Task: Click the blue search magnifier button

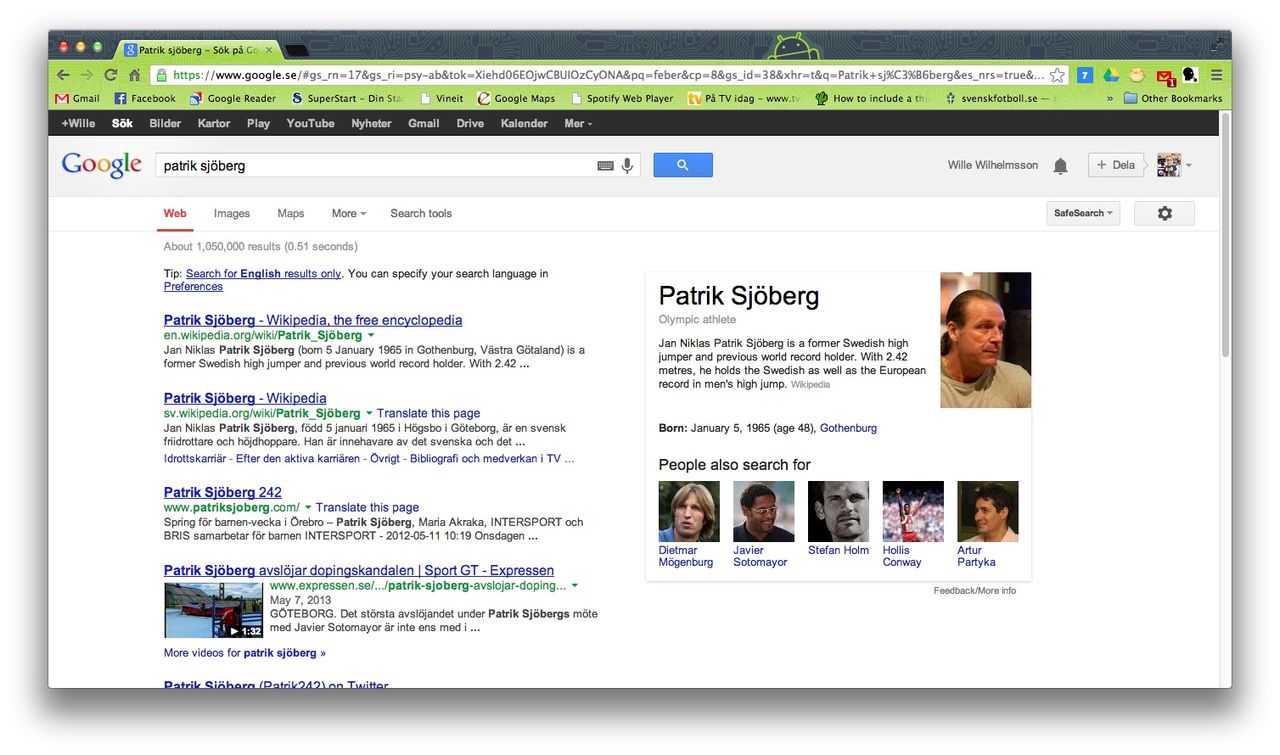Action: pos(683,165)
